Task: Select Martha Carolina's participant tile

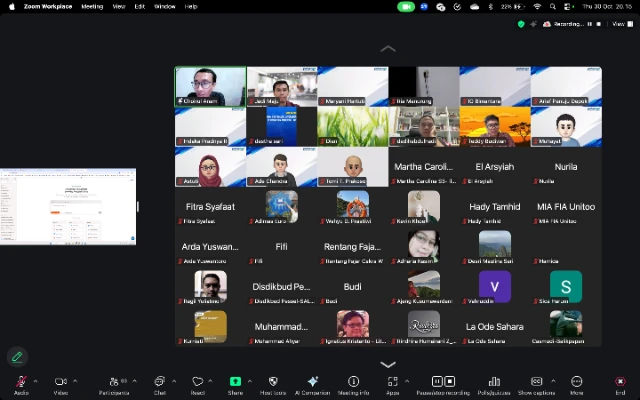Action: tap(424, 167)
